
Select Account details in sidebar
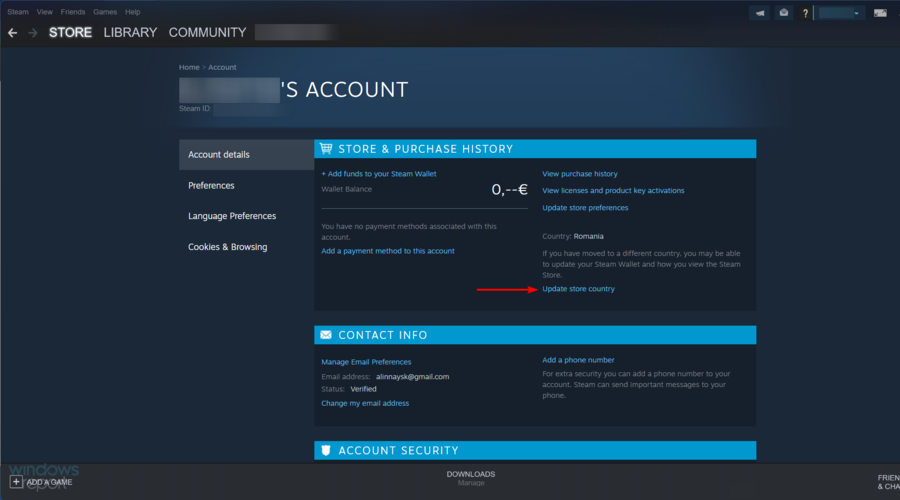pos(246,154)
